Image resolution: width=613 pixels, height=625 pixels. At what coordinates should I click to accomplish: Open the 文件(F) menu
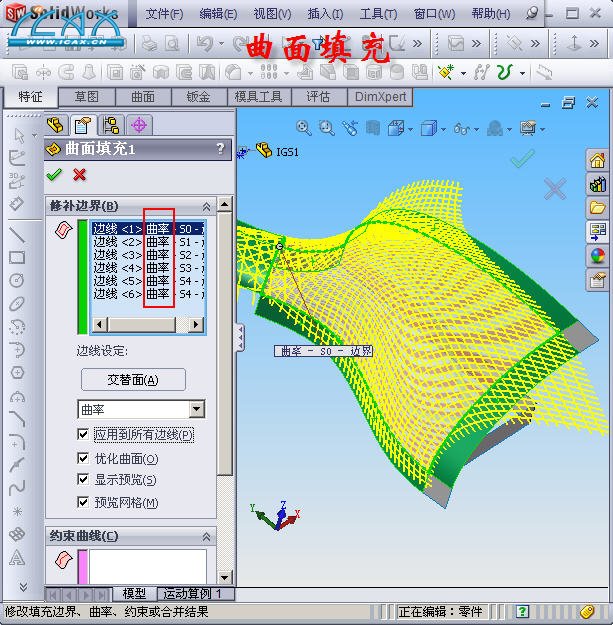(164, 14)
